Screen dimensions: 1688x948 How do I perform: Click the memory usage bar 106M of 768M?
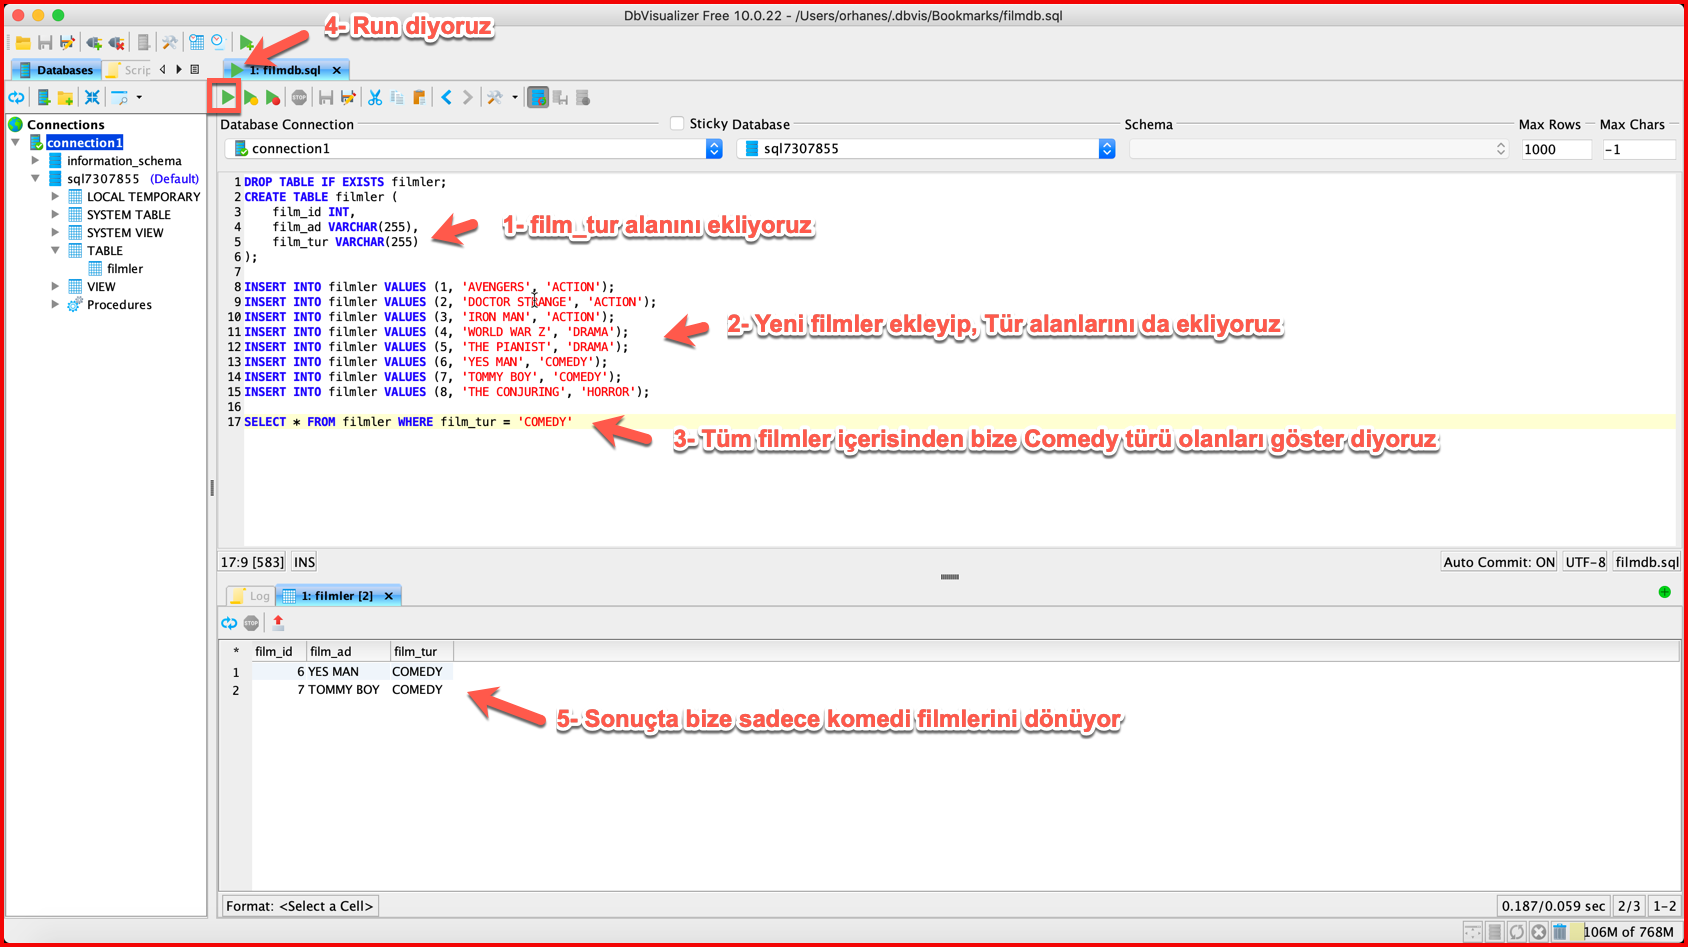pos(1627,932)
